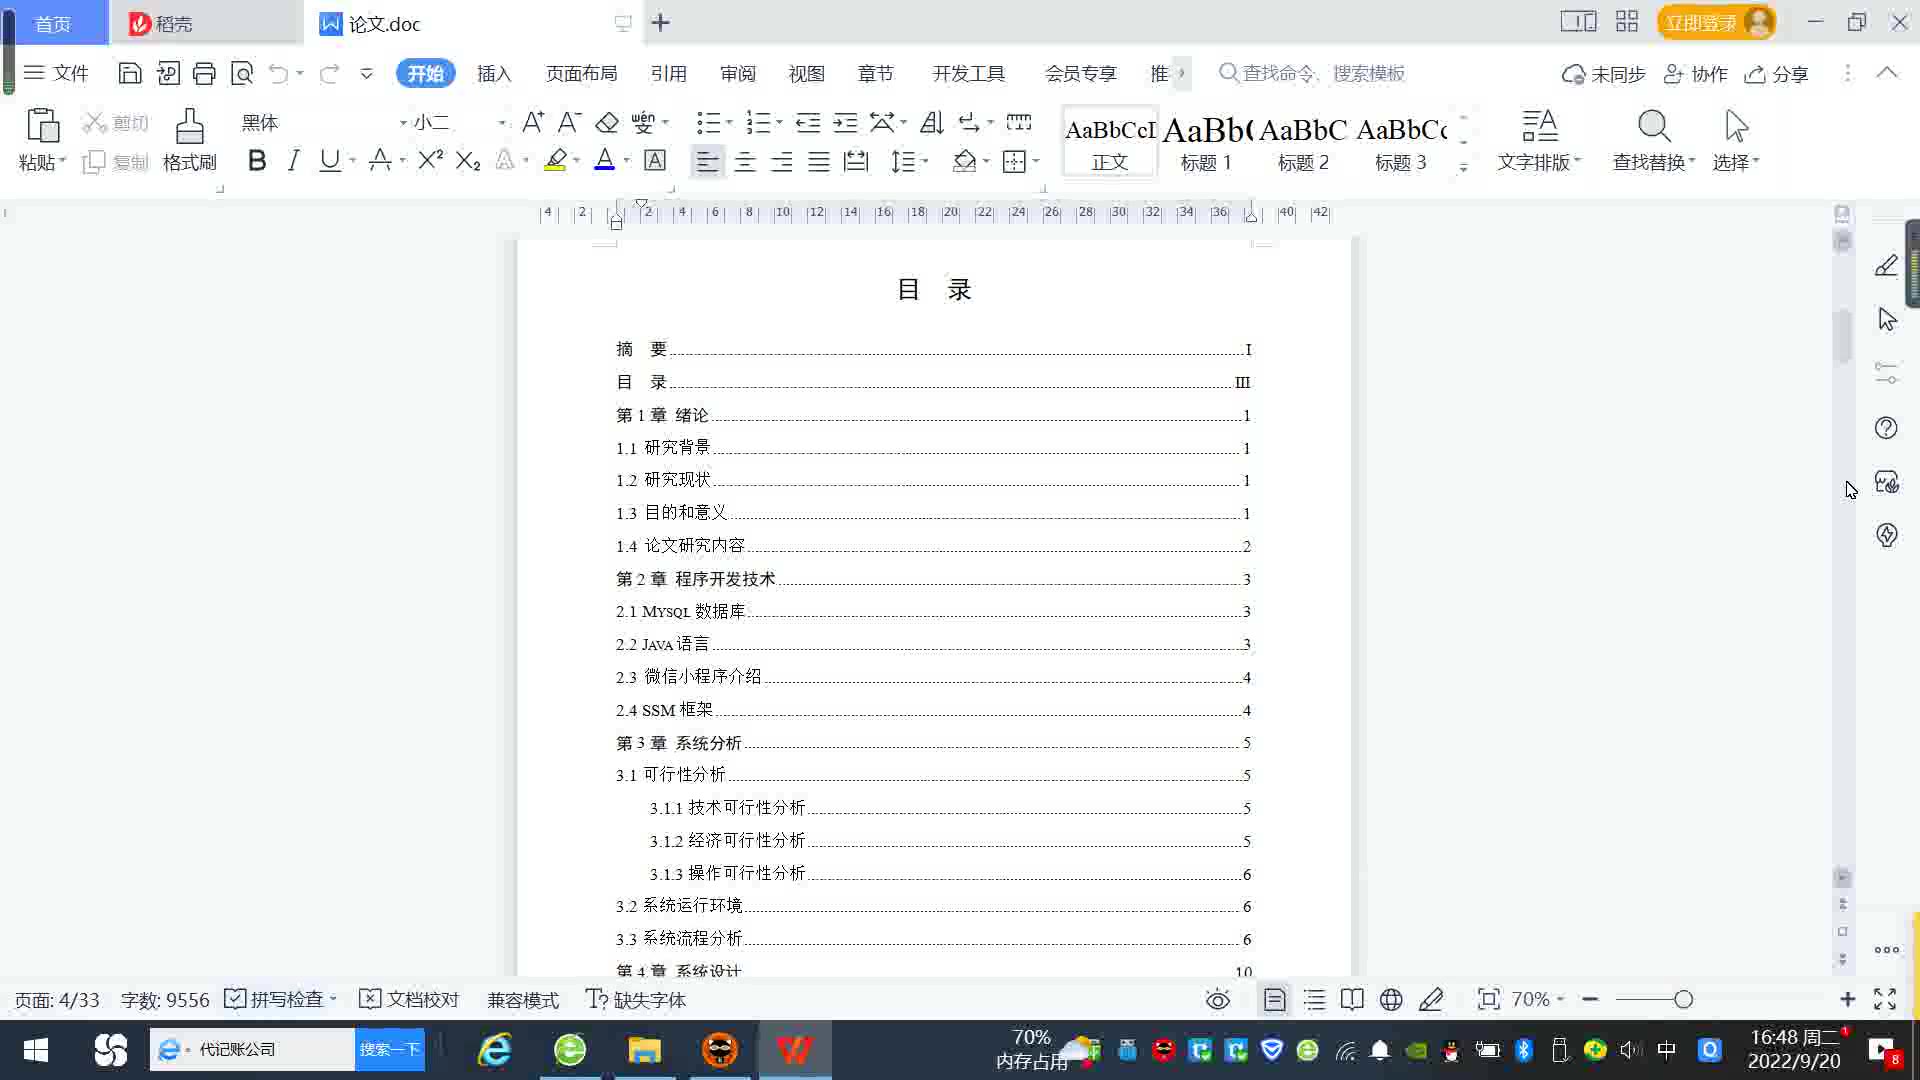
Task: Click the Decrease Indent icon
Action: (808, 122)
